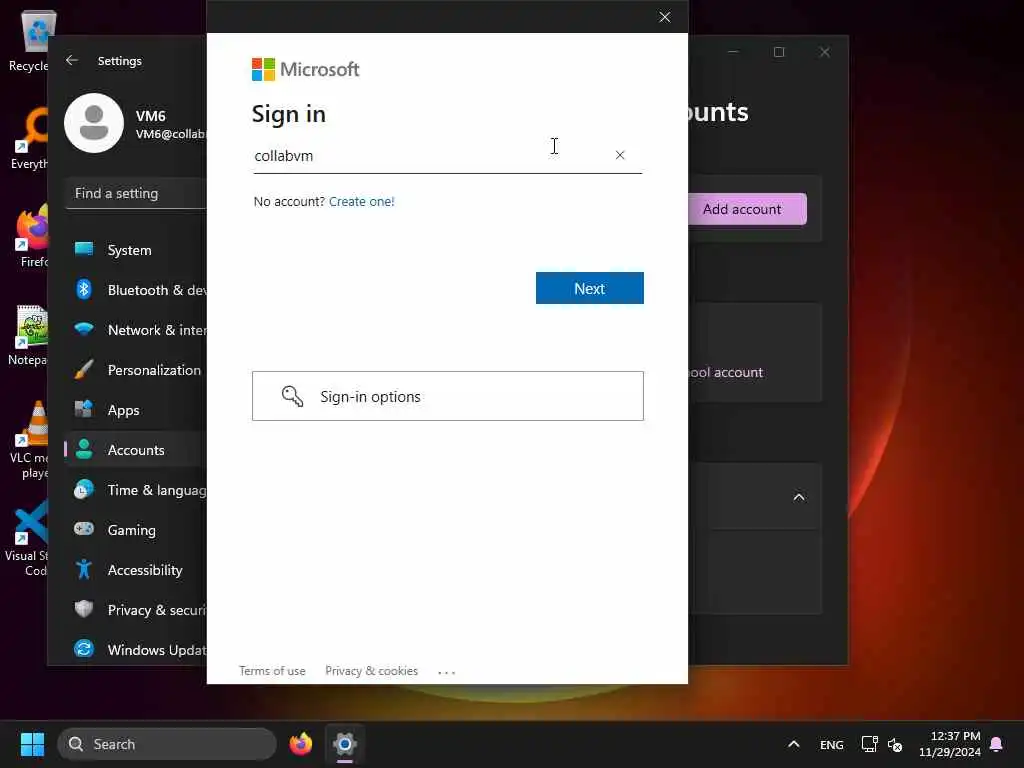The image size is (1024, 768).
Task: Open Privacy & security settings
Action: coord(135,609)
